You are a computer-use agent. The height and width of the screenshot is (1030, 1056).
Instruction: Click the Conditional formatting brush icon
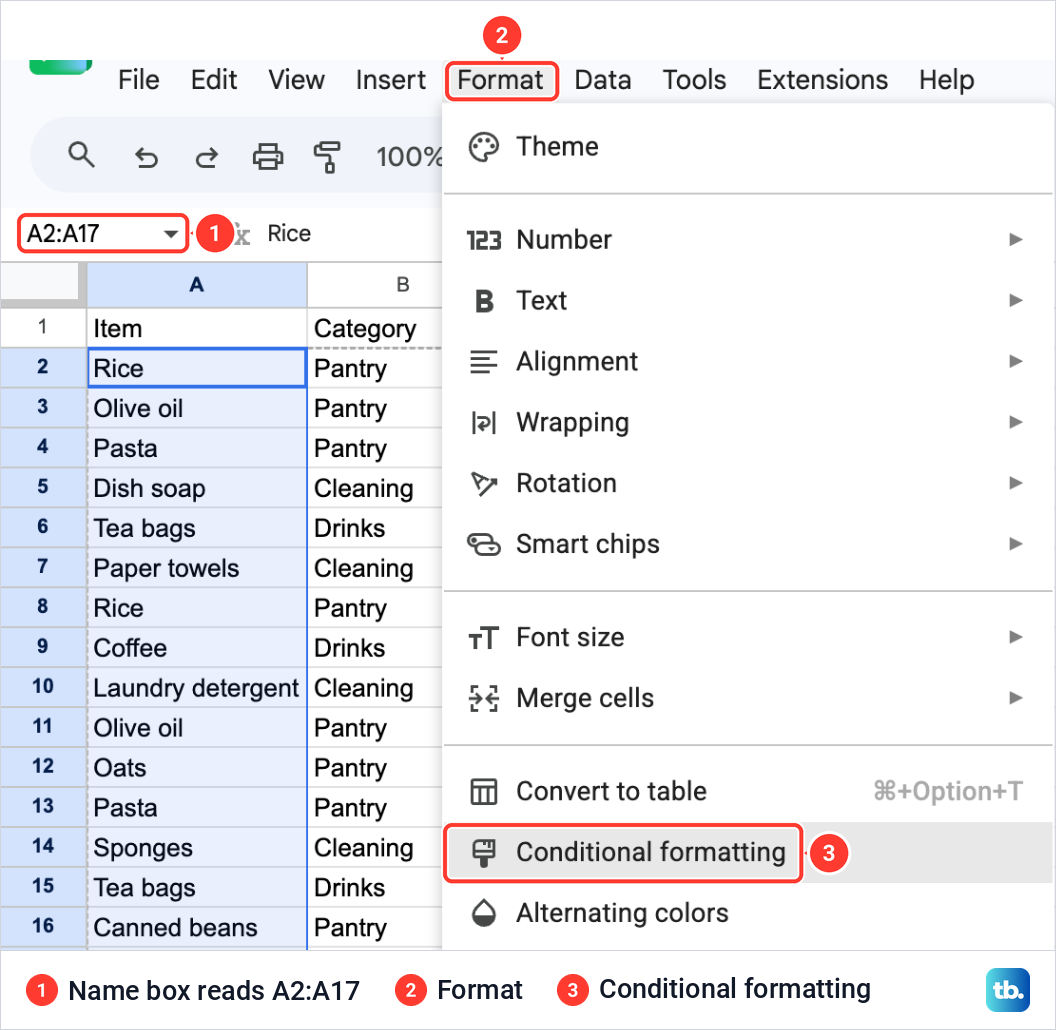tap(484, 853)
